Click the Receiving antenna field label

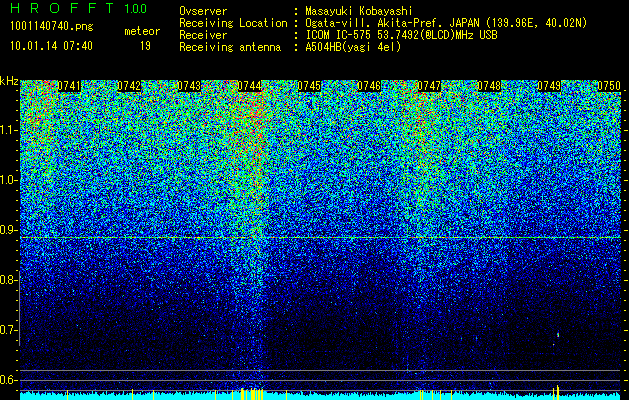click(230, 47)
